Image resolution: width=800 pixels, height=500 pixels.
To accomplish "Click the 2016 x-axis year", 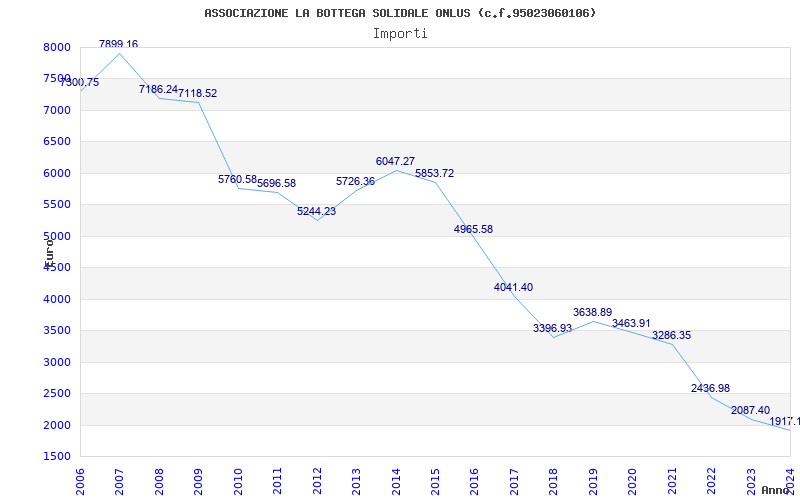I will [474, 482].
